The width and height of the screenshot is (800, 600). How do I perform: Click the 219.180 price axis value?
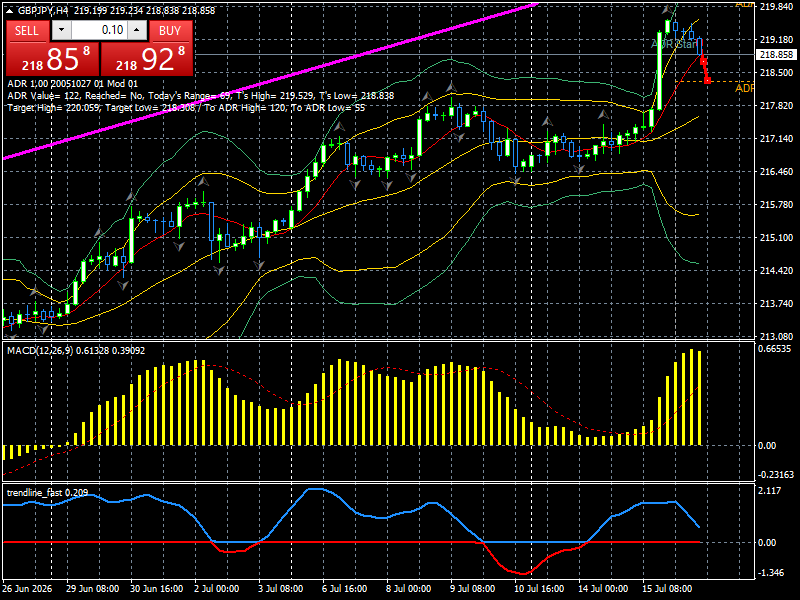pyautogui.click(x=777, y=40)
